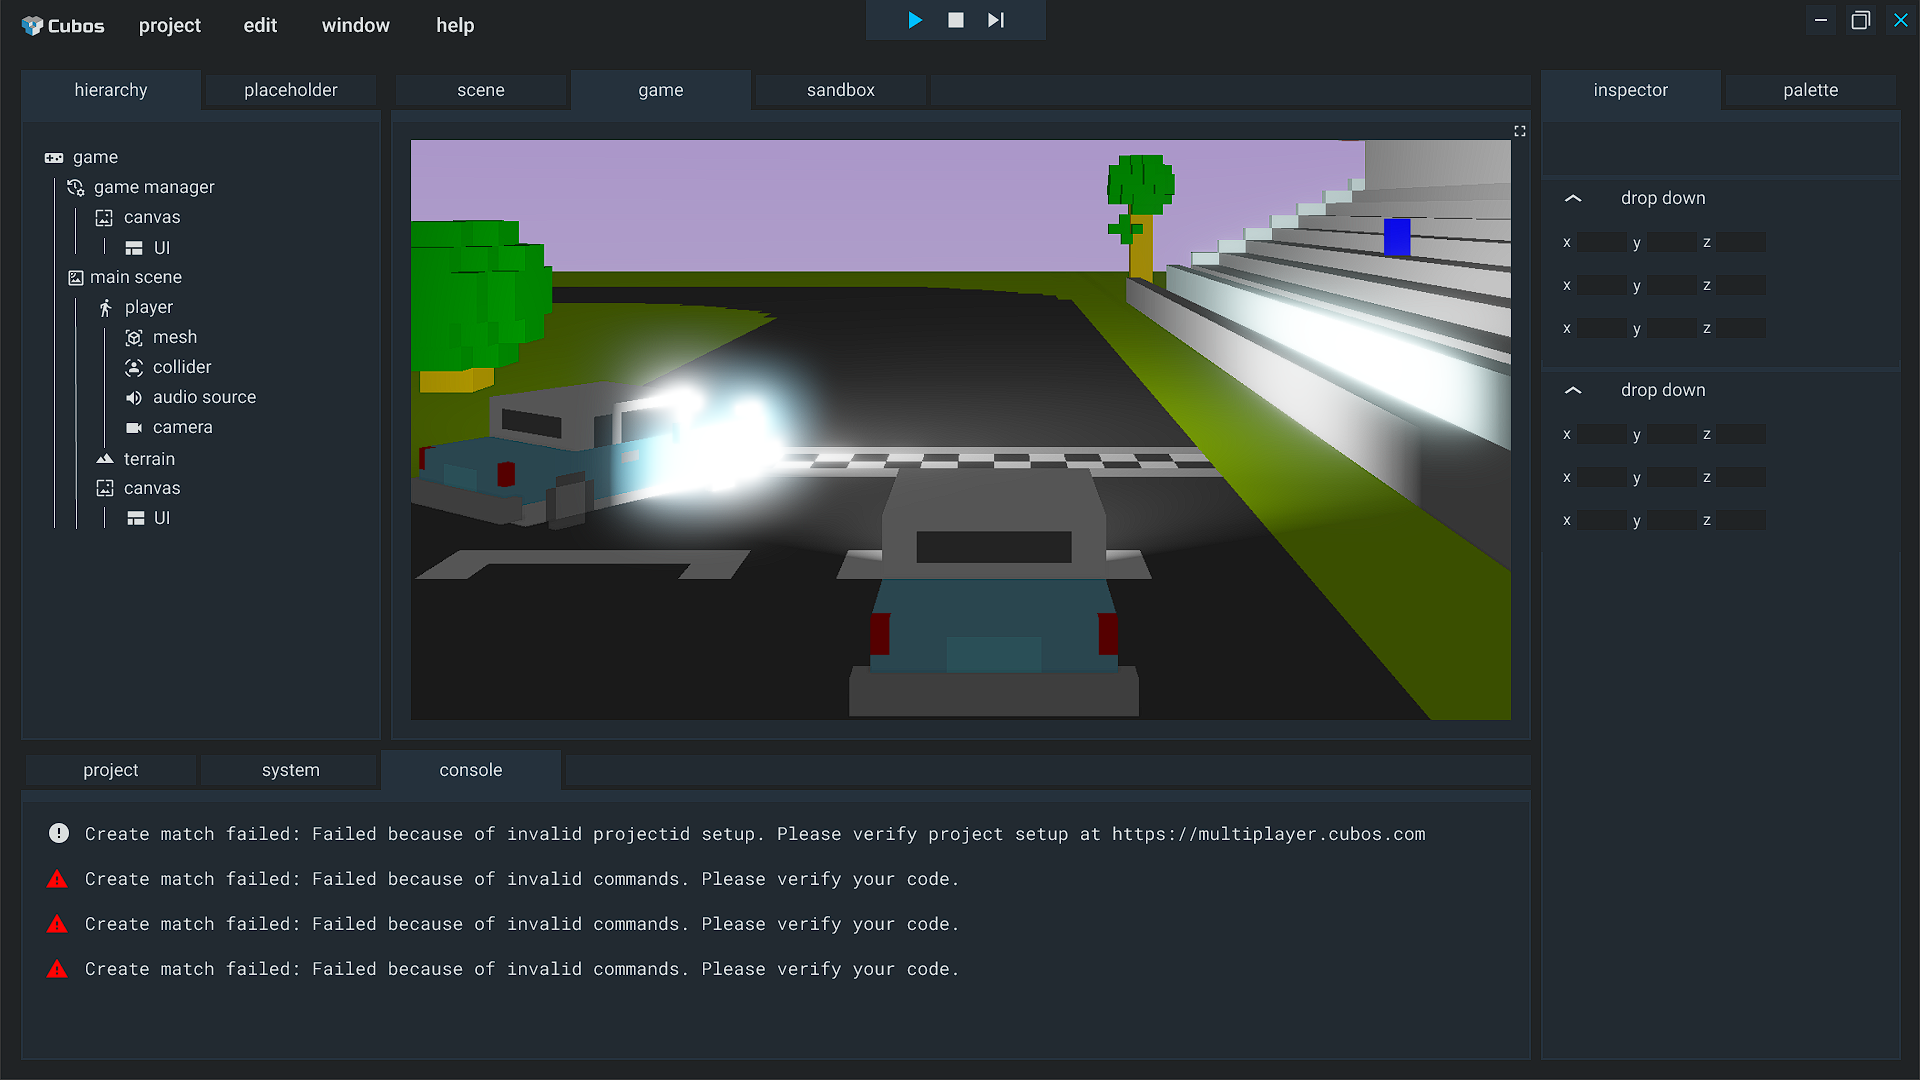Click the info icon on first console message
The width and height of the screenshot is (1920, 1080).
59,833
